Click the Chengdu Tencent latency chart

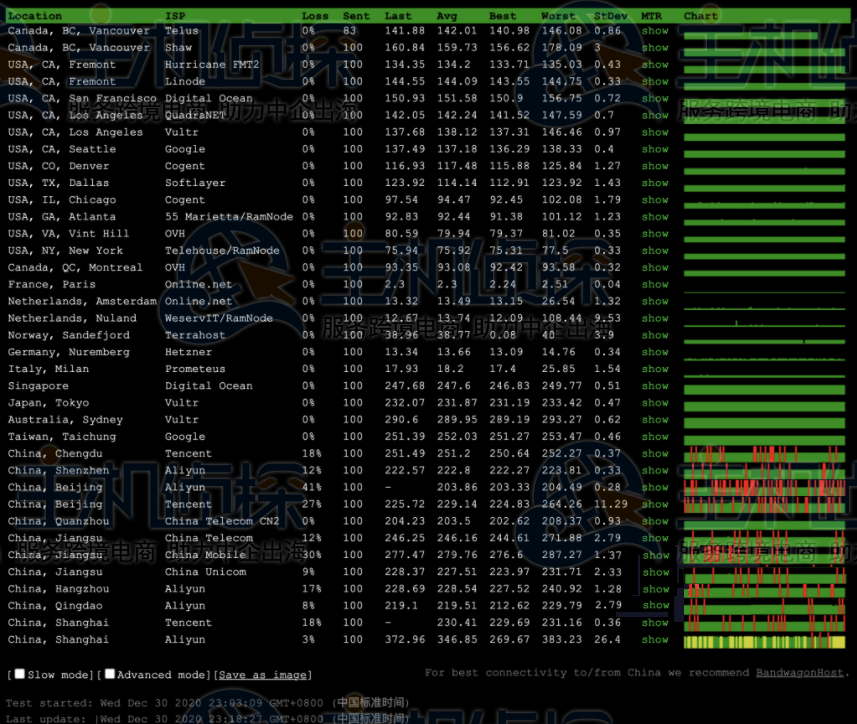[x=766, y=455]
